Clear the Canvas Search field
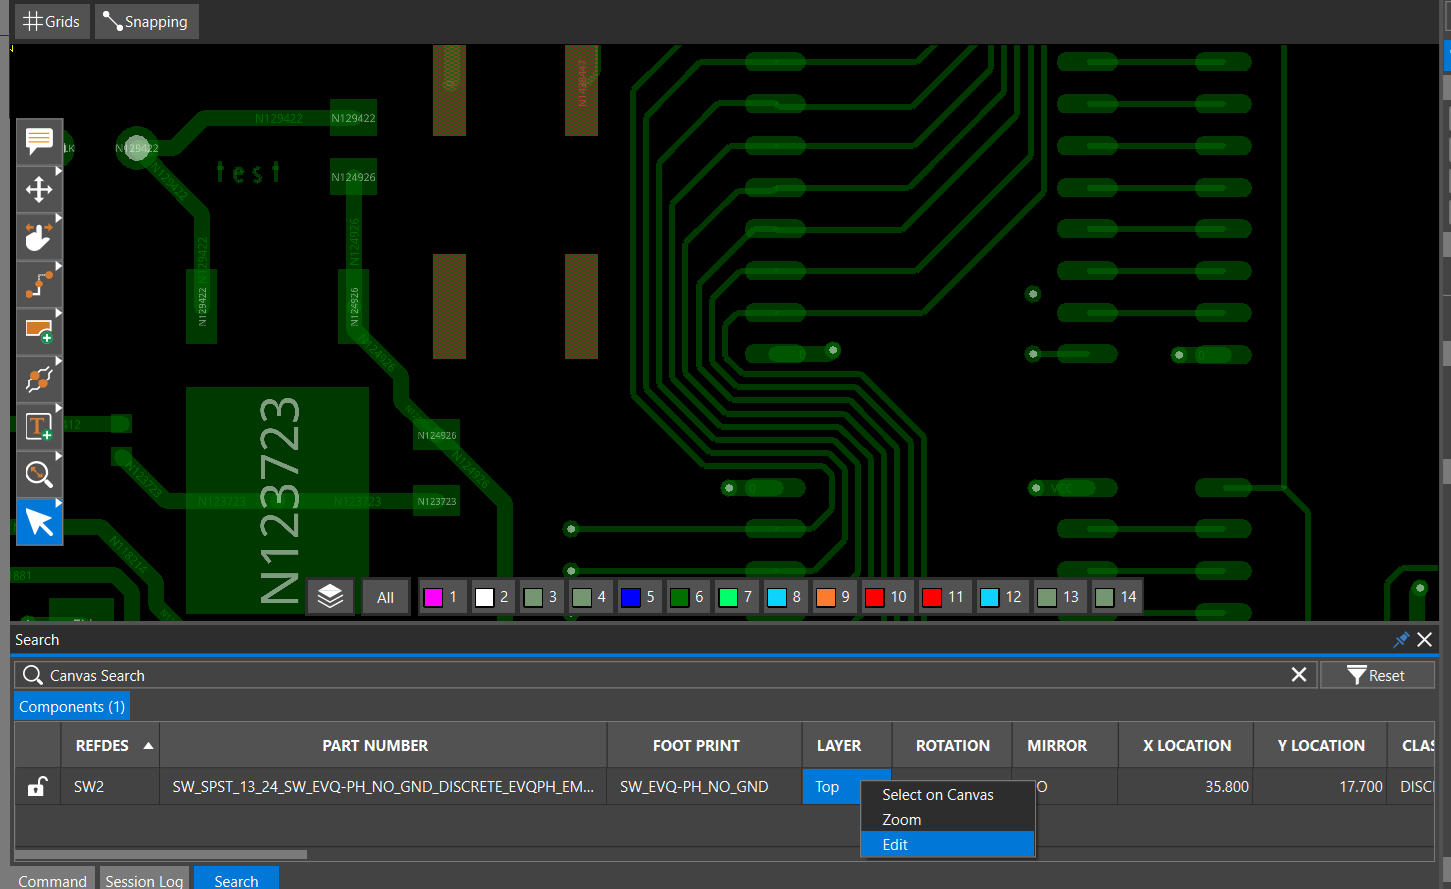This screenshot has height=889, width=1451. 1299,675
